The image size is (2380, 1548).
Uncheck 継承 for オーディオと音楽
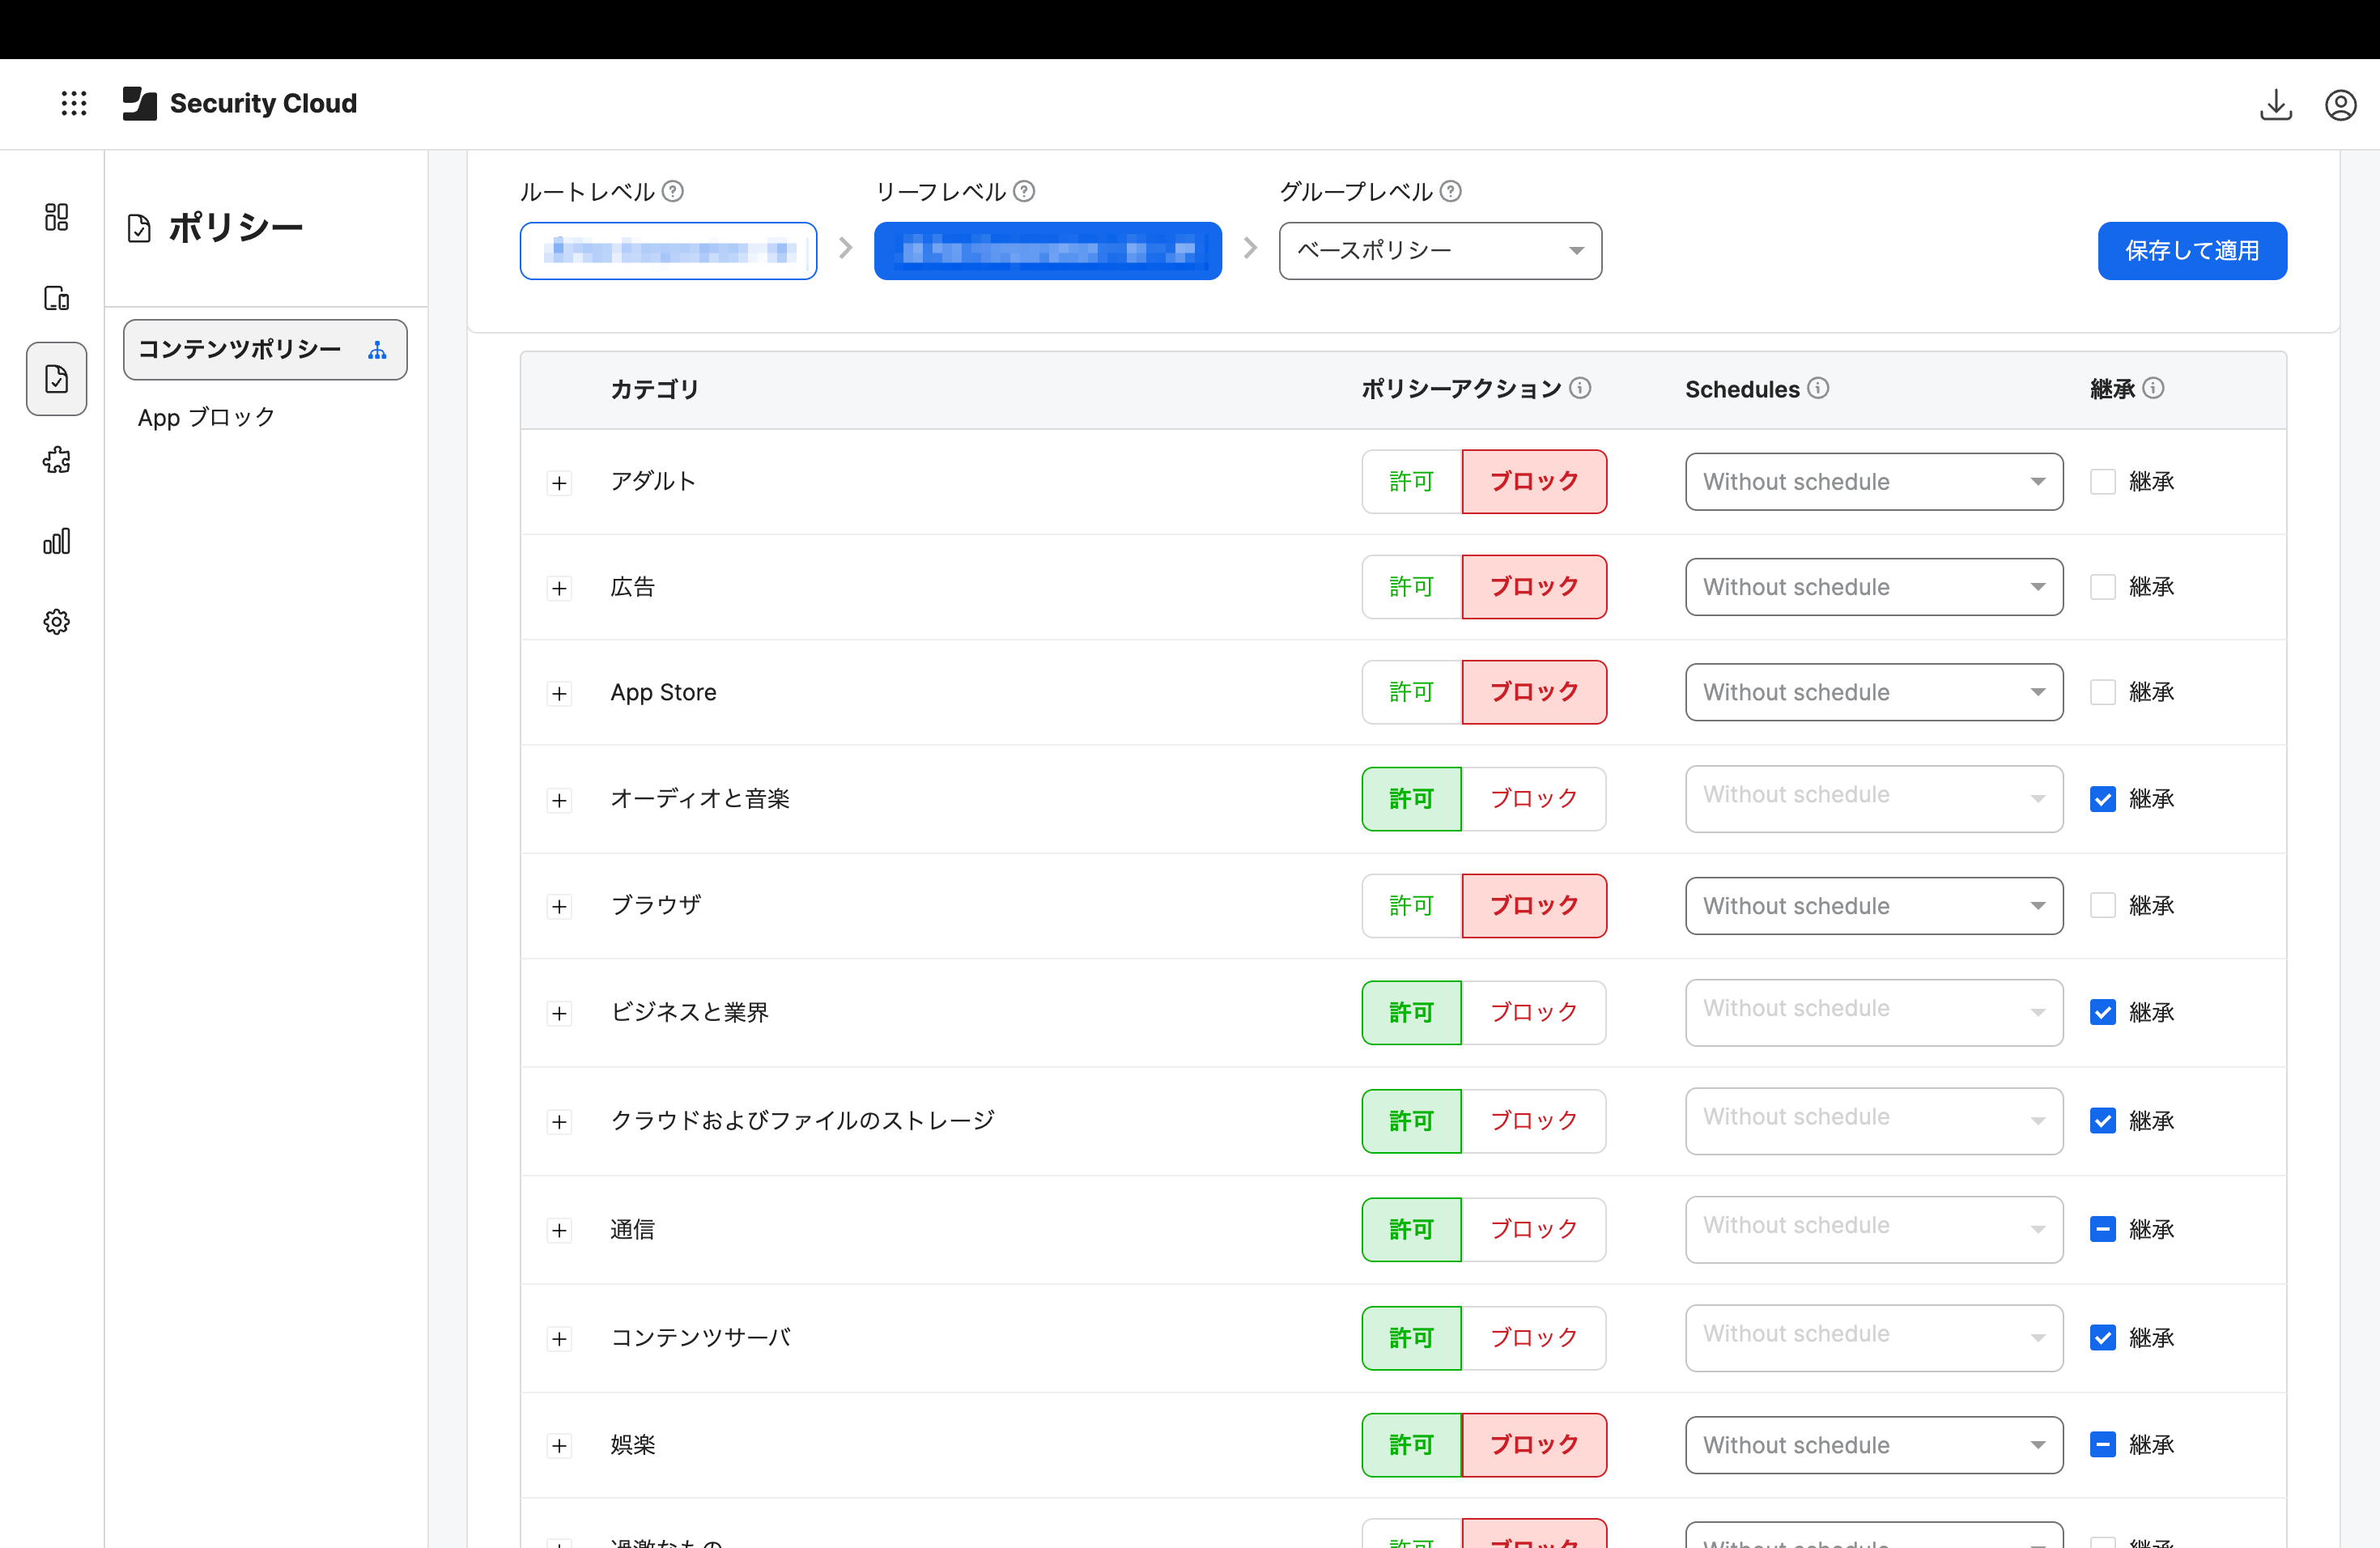click(x=2102, y=799)
